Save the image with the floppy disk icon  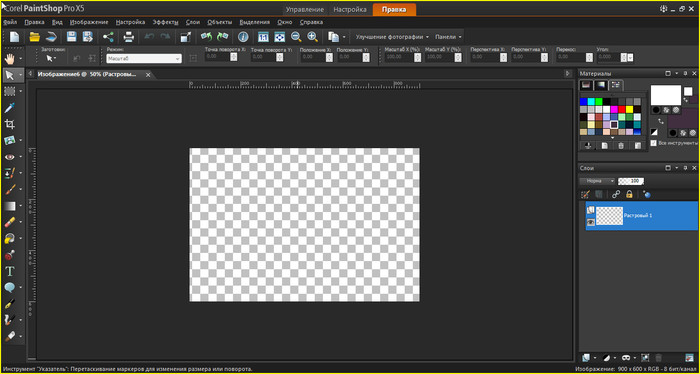[71, 37]
